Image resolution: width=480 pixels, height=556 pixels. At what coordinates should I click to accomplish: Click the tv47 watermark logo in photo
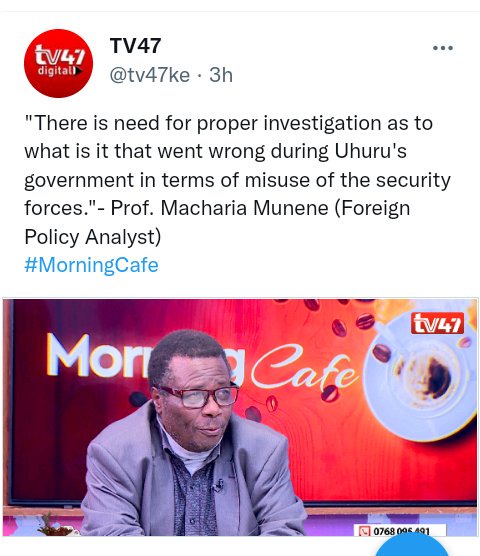pyautogui.click(x=437, y=323)
